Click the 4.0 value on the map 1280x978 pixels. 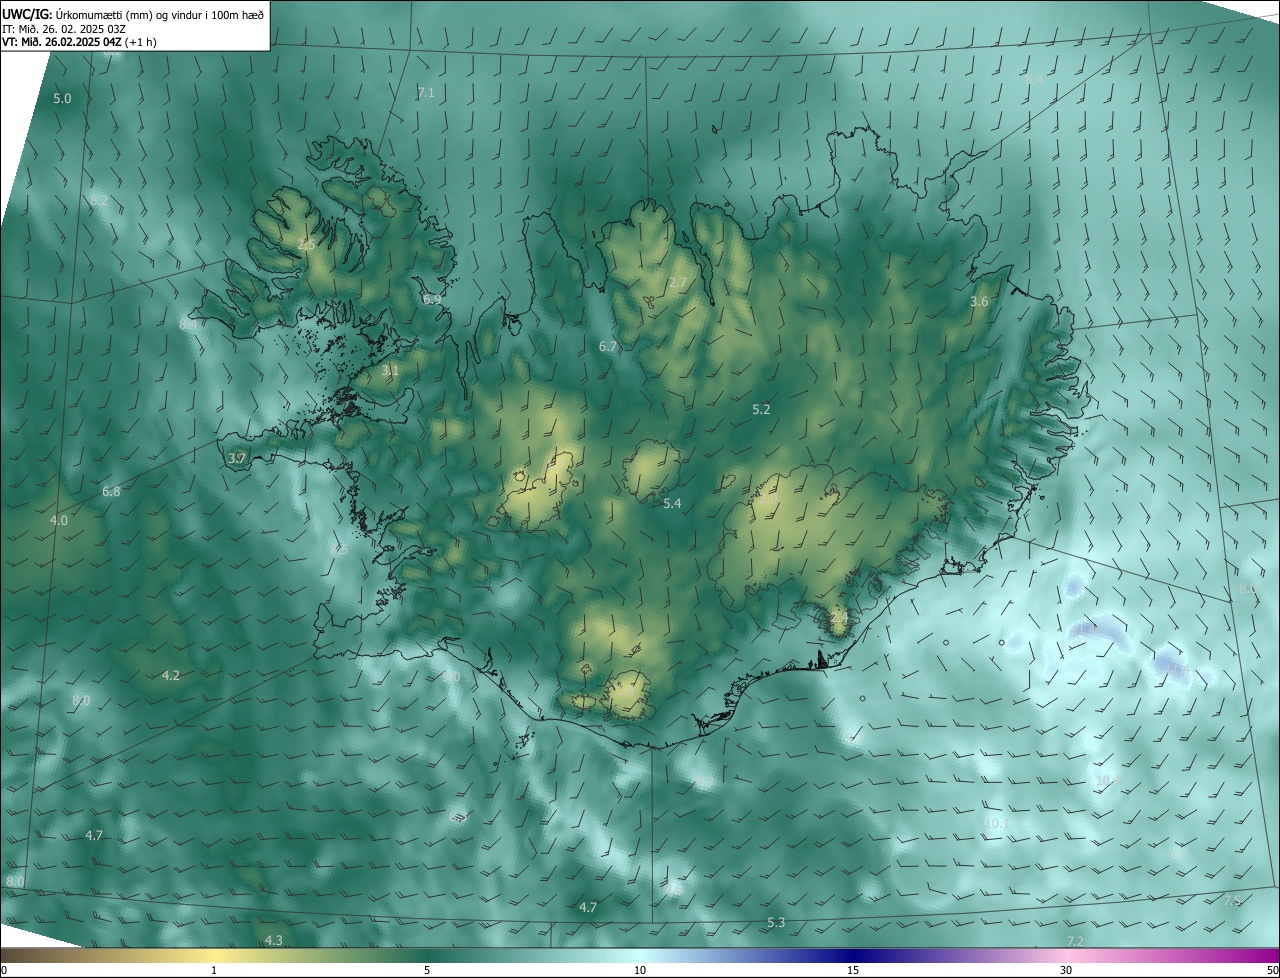pyautogui.click(x=59, y=520)
